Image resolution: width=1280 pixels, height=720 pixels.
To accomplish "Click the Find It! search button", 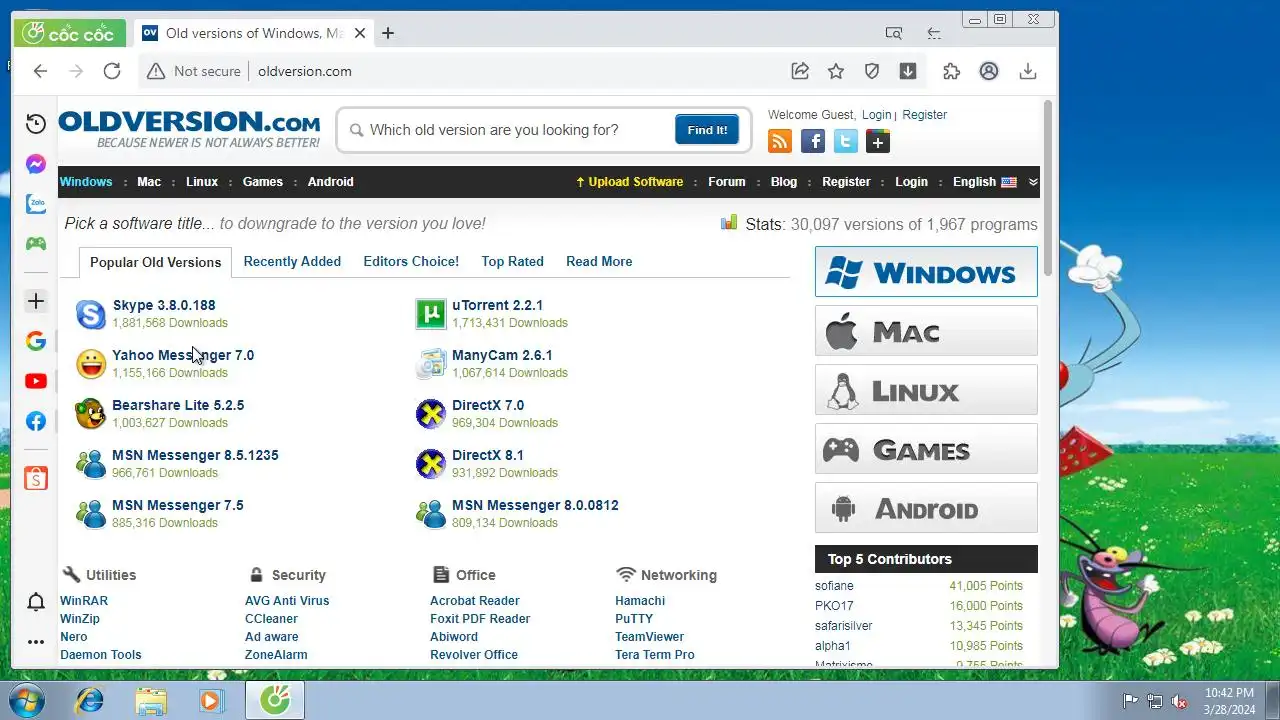I will point(707,130).
